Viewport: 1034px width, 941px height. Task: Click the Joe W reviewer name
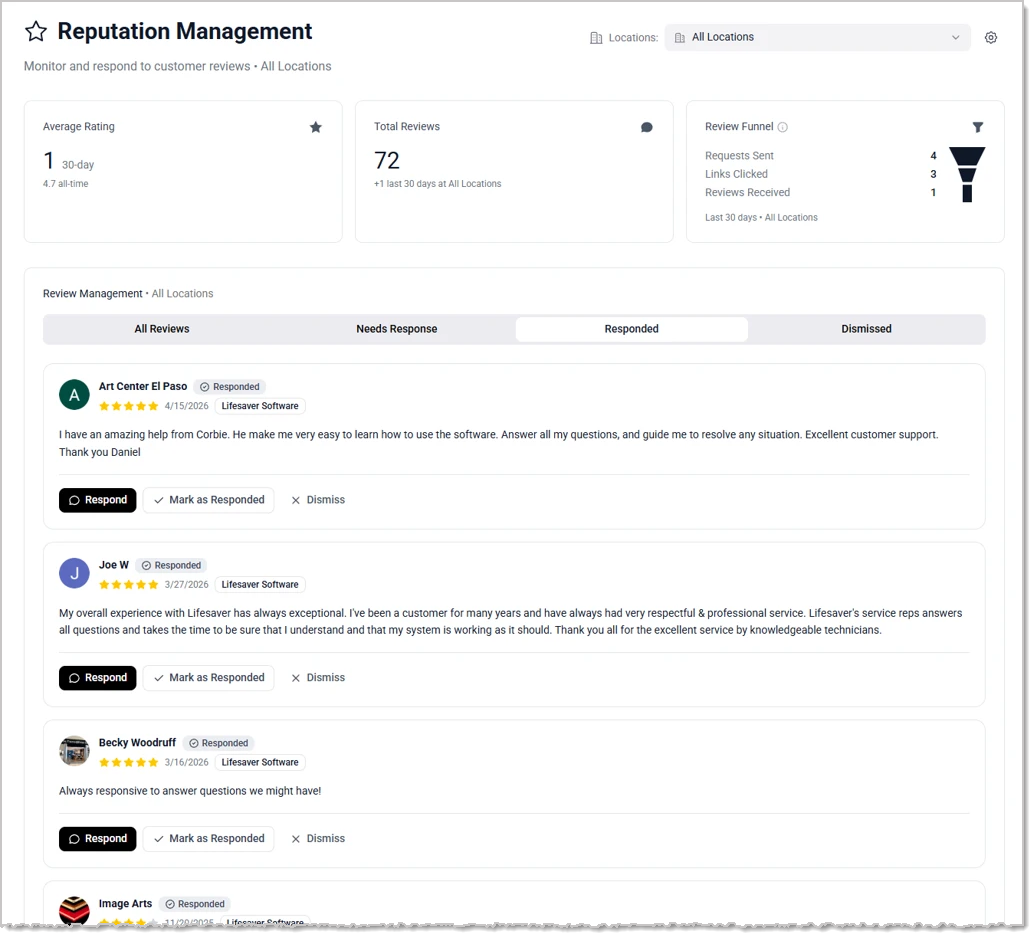pos(114,567)
